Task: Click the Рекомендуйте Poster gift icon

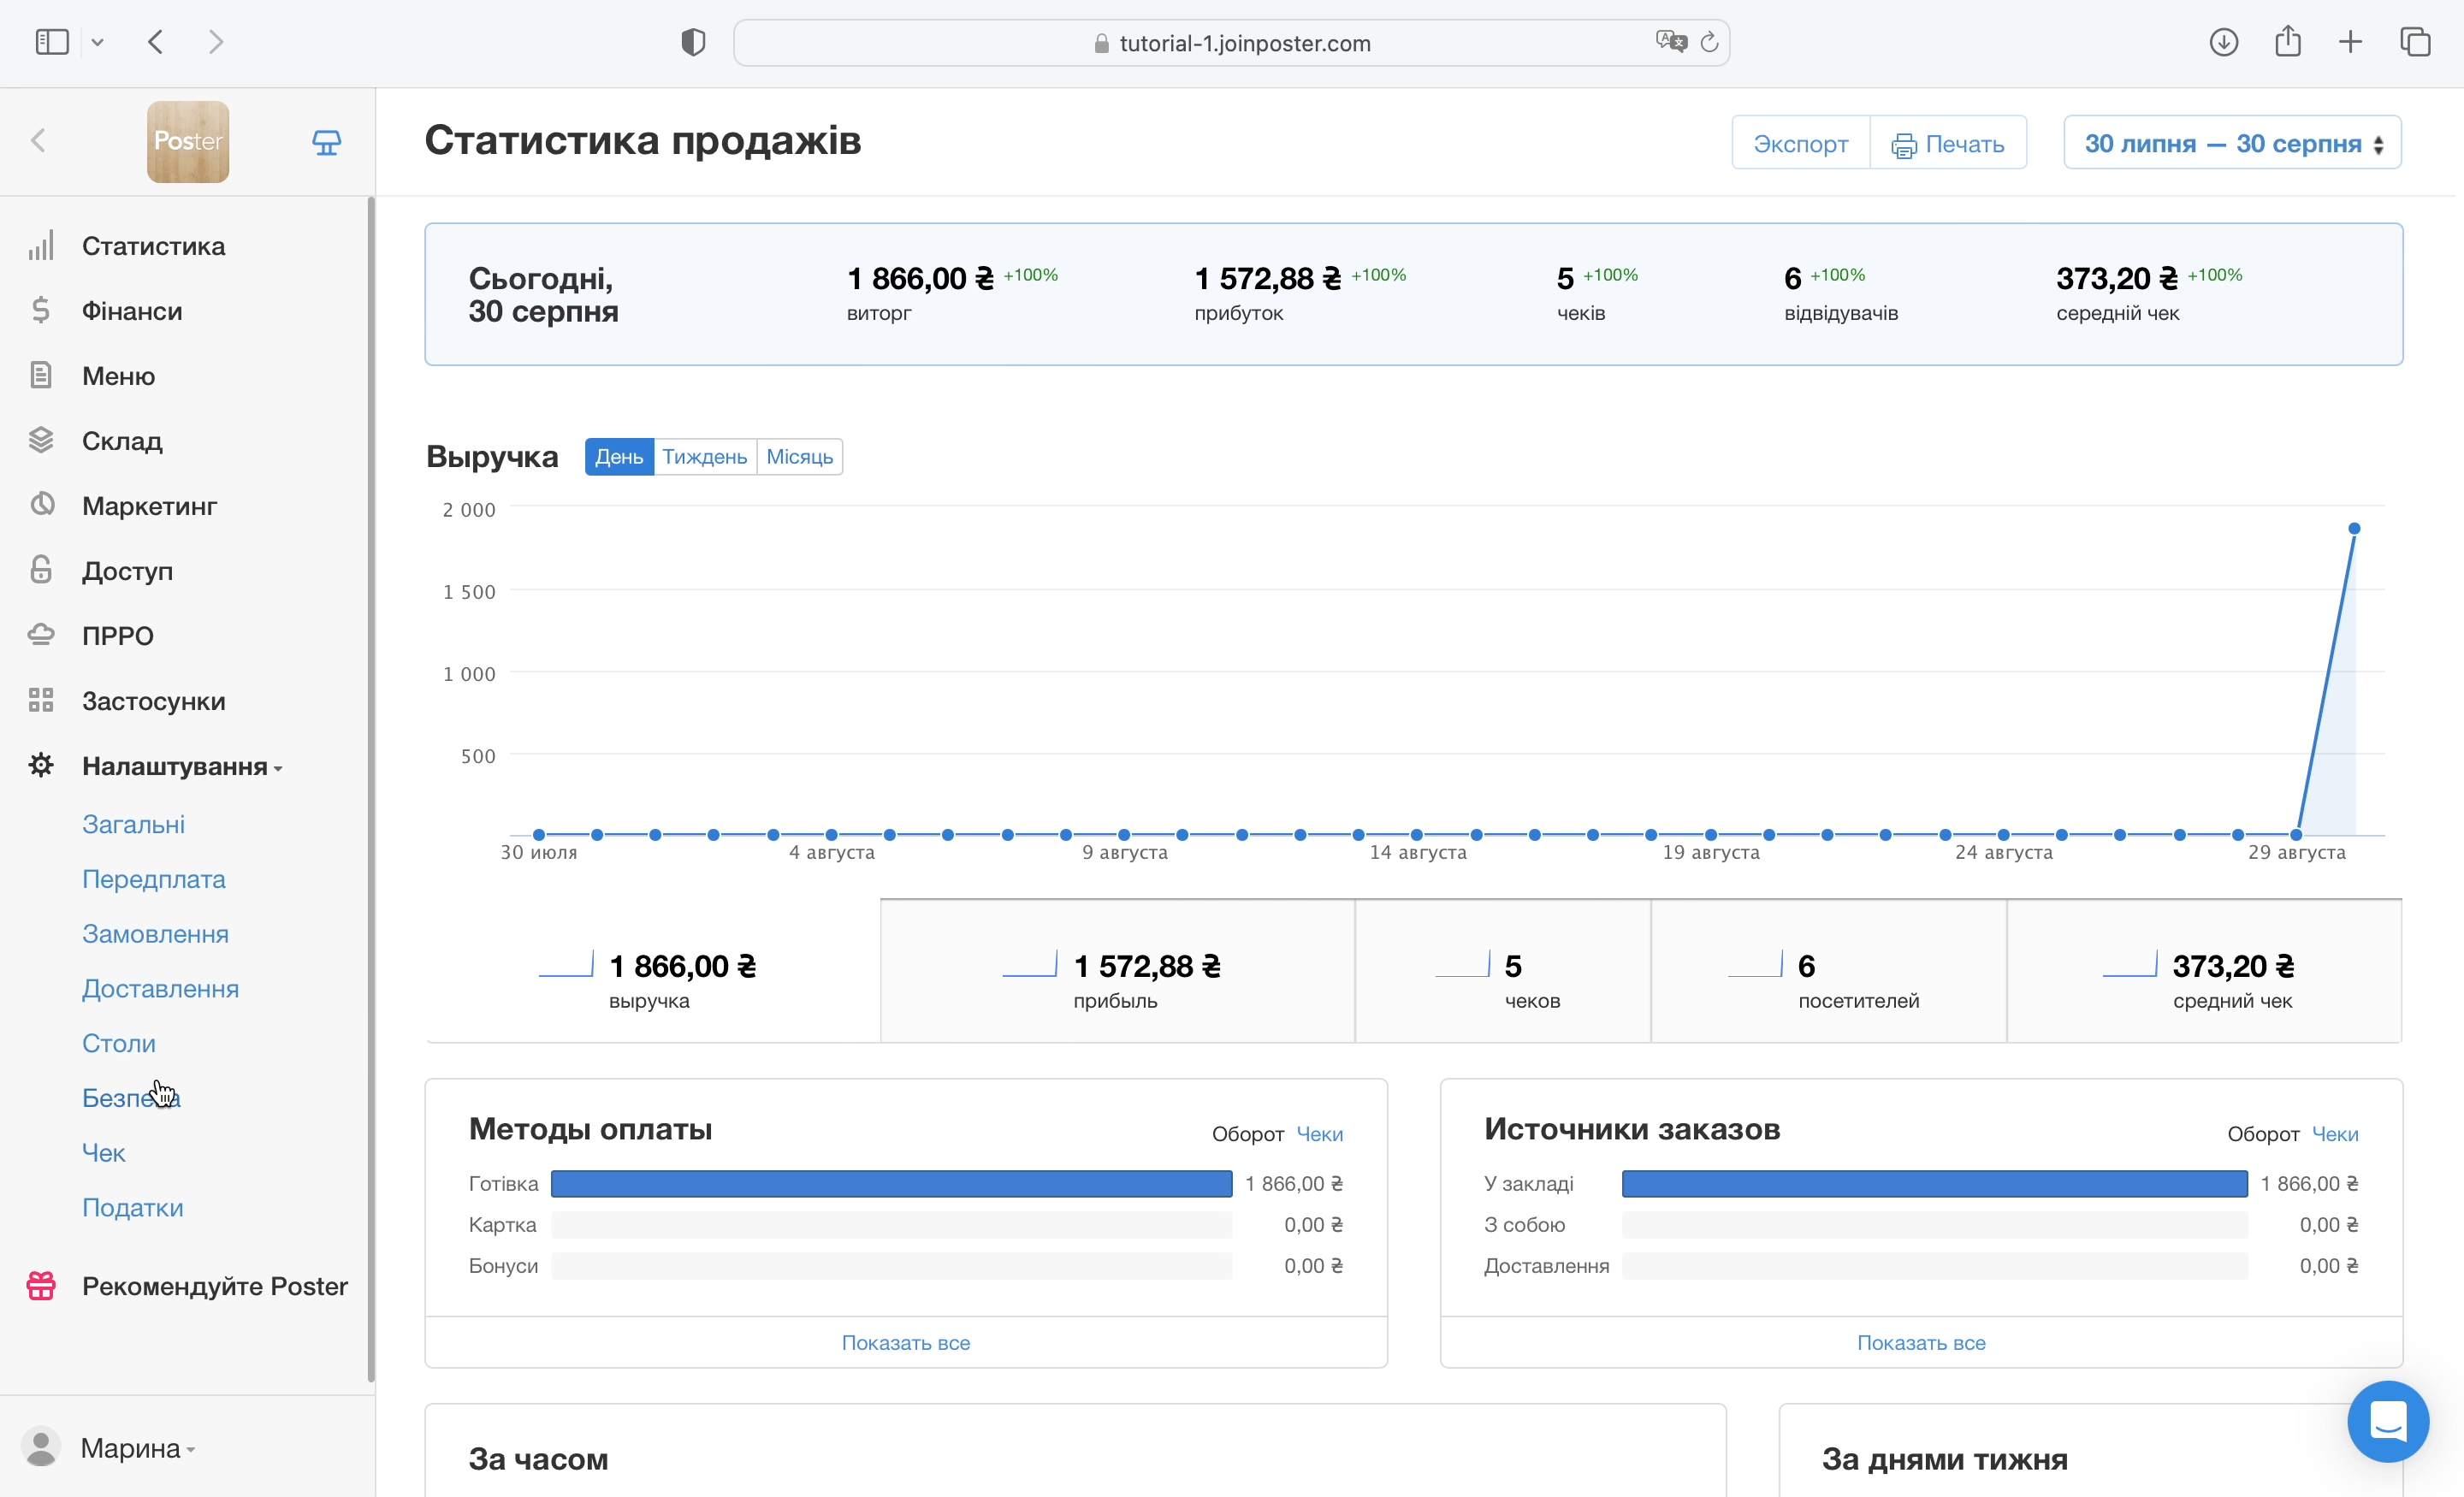Action: click(41, 1286)
